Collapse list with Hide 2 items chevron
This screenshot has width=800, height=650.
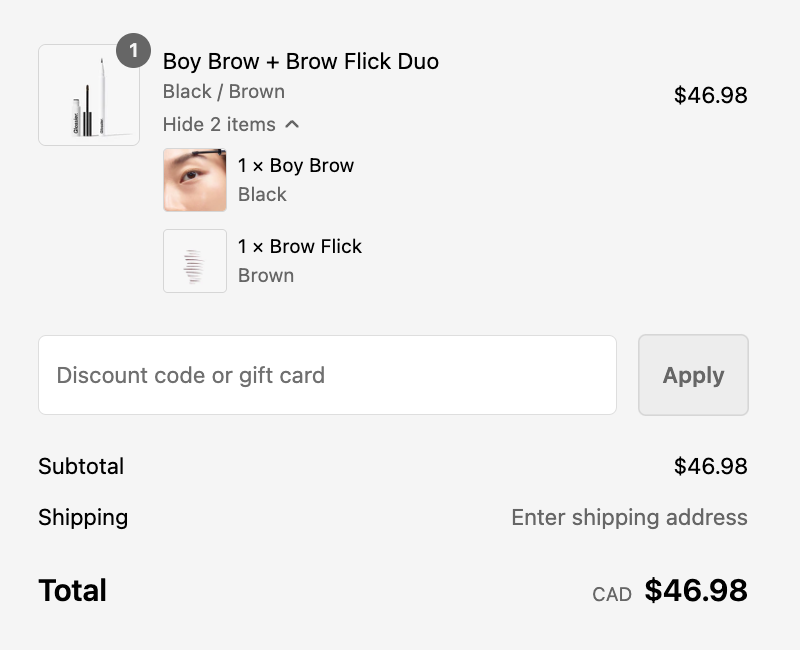click(x=292, y=125)
